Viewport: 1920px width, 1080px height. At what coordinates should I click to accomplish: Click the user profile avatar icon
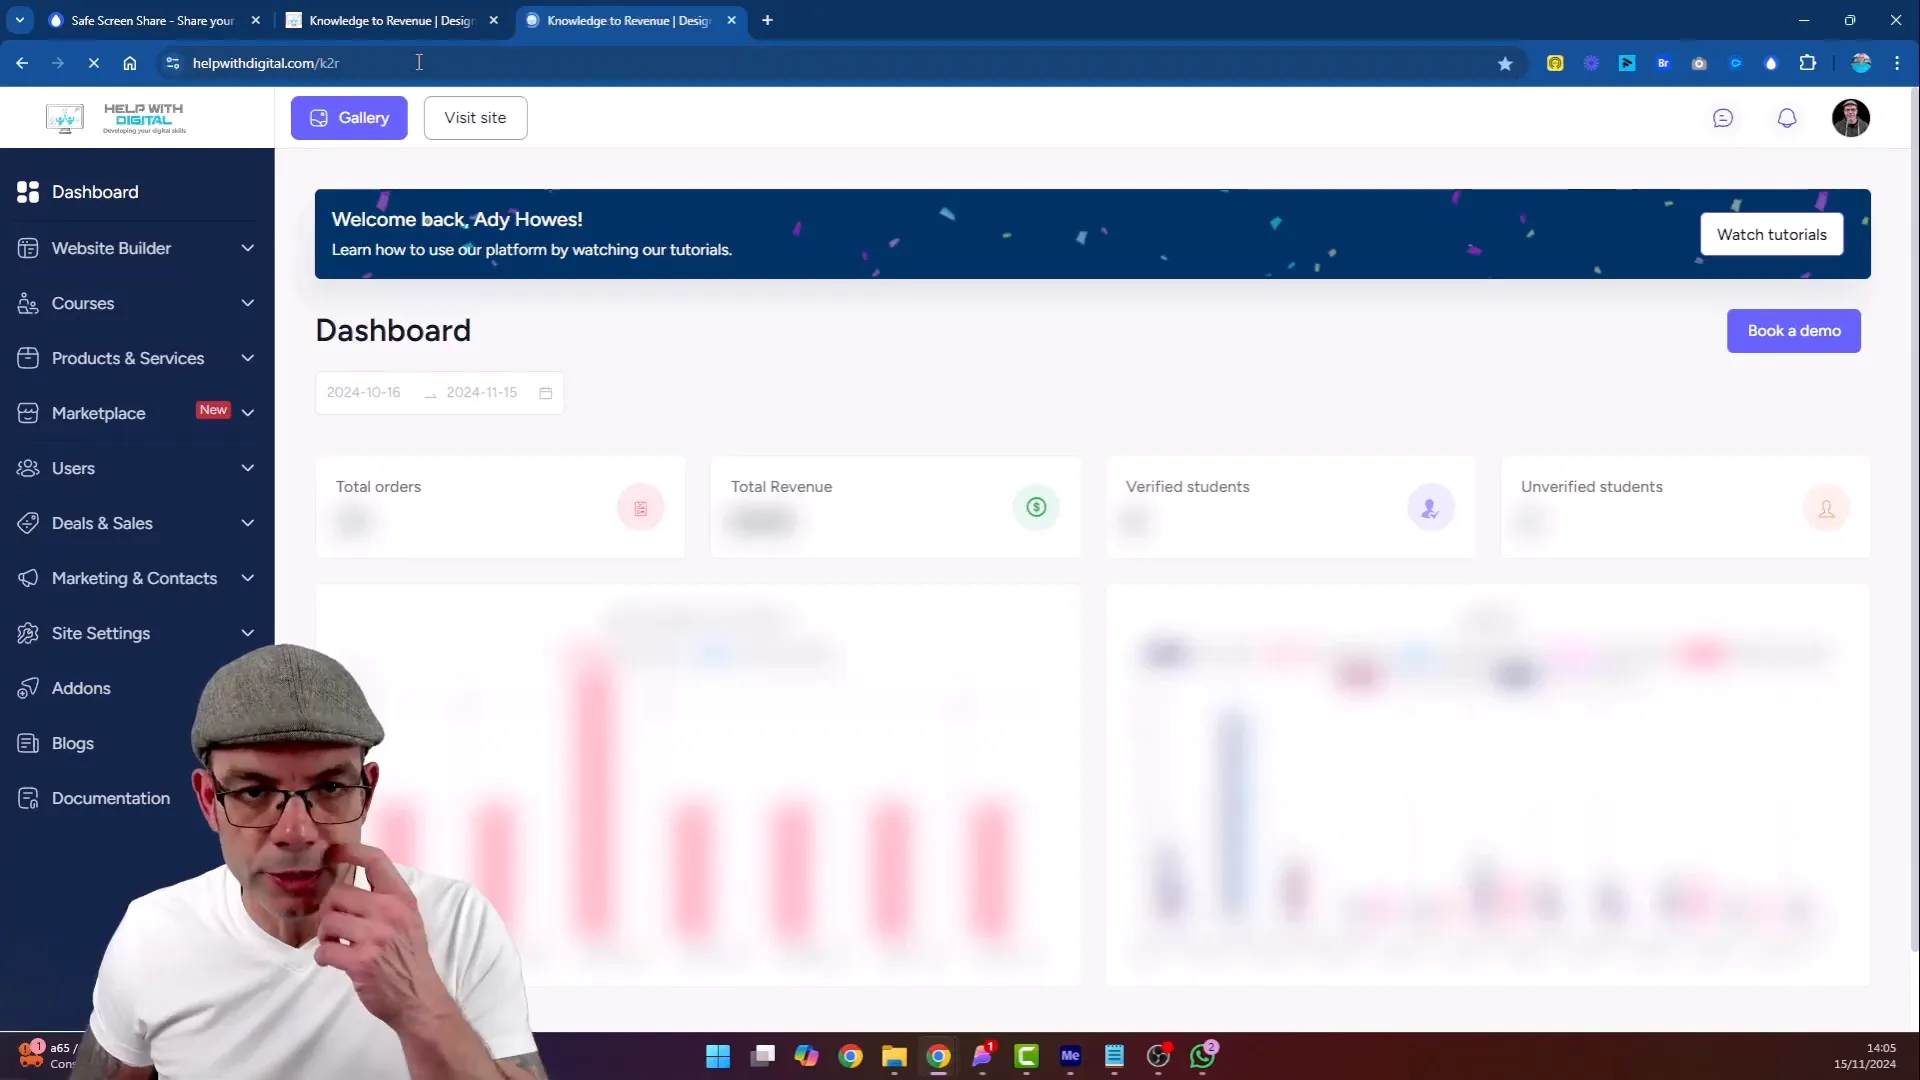[x=1851, y=117]
